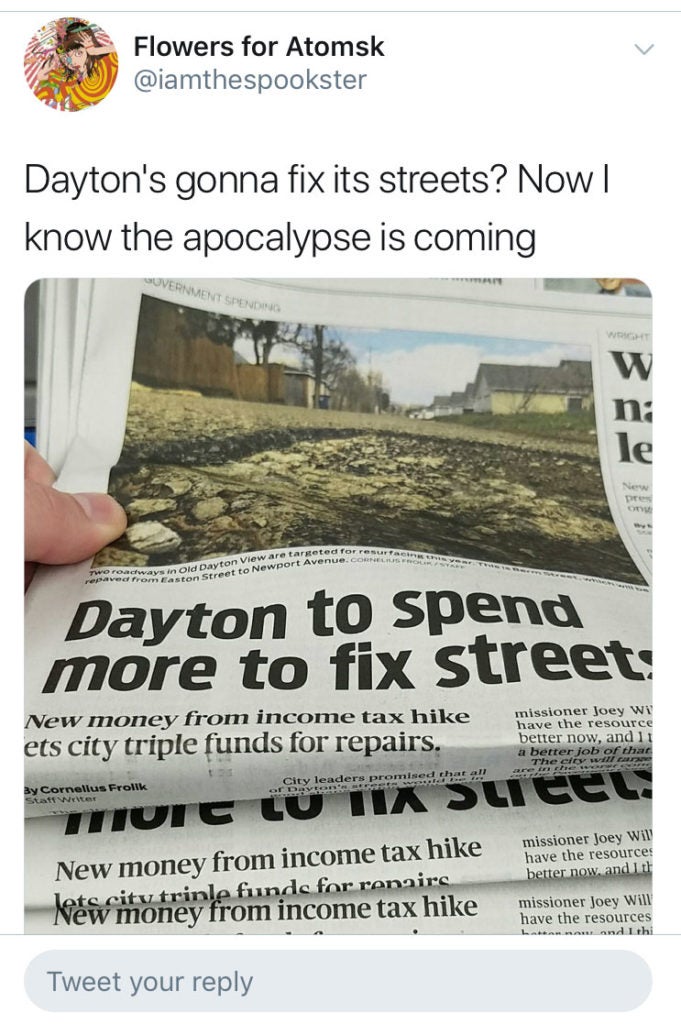
Task: Tap the 'know the apocalypse is coming' line
Action: [x=279, y=237]
